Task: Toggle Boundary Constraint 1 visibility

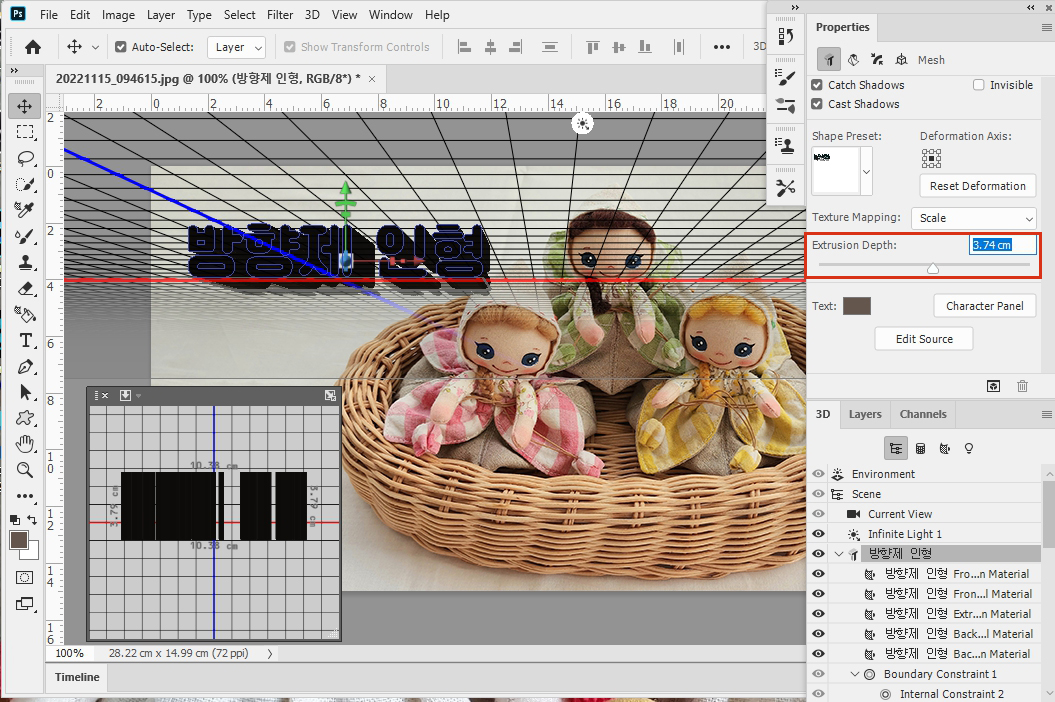Action: [x=818, y=673]
